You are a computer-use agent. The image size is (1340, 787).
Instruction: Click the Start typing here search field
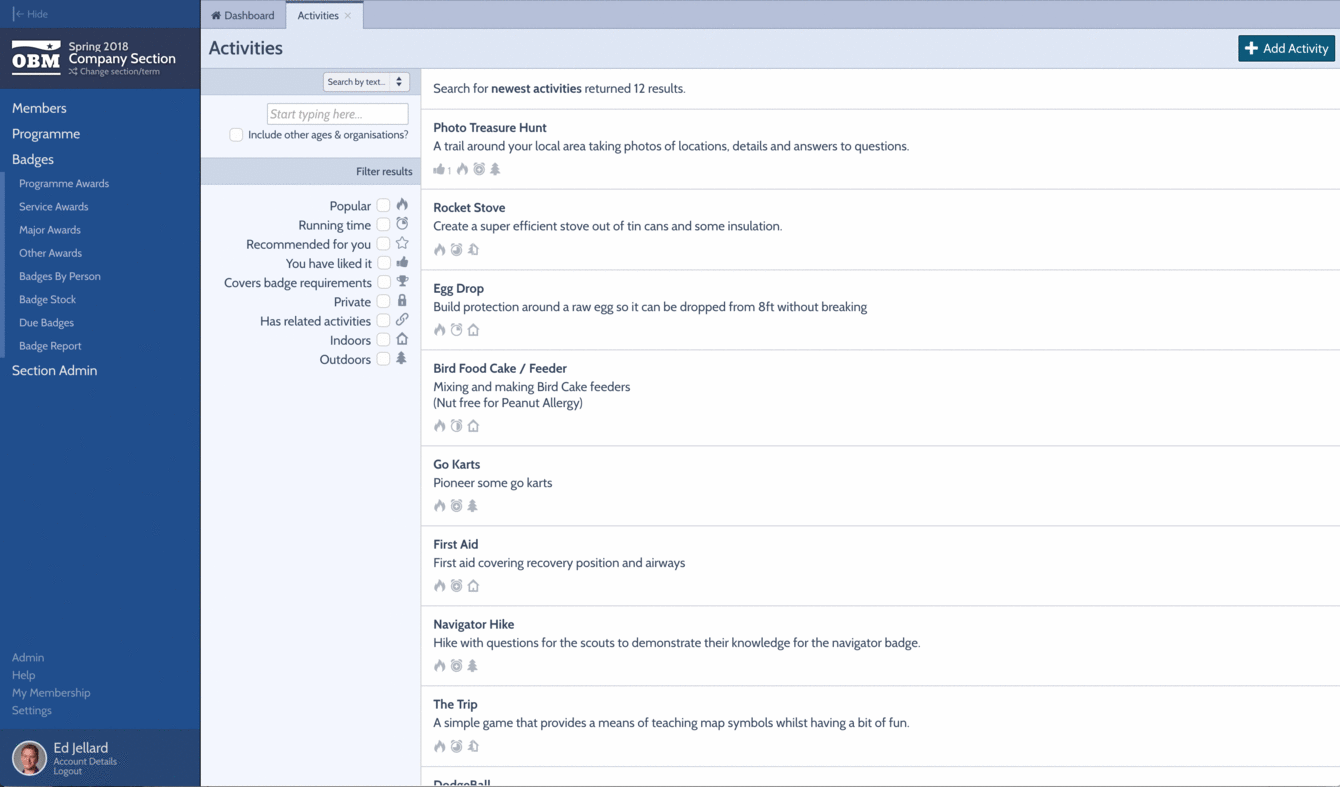pyautogui.click(x=337, y=114)
